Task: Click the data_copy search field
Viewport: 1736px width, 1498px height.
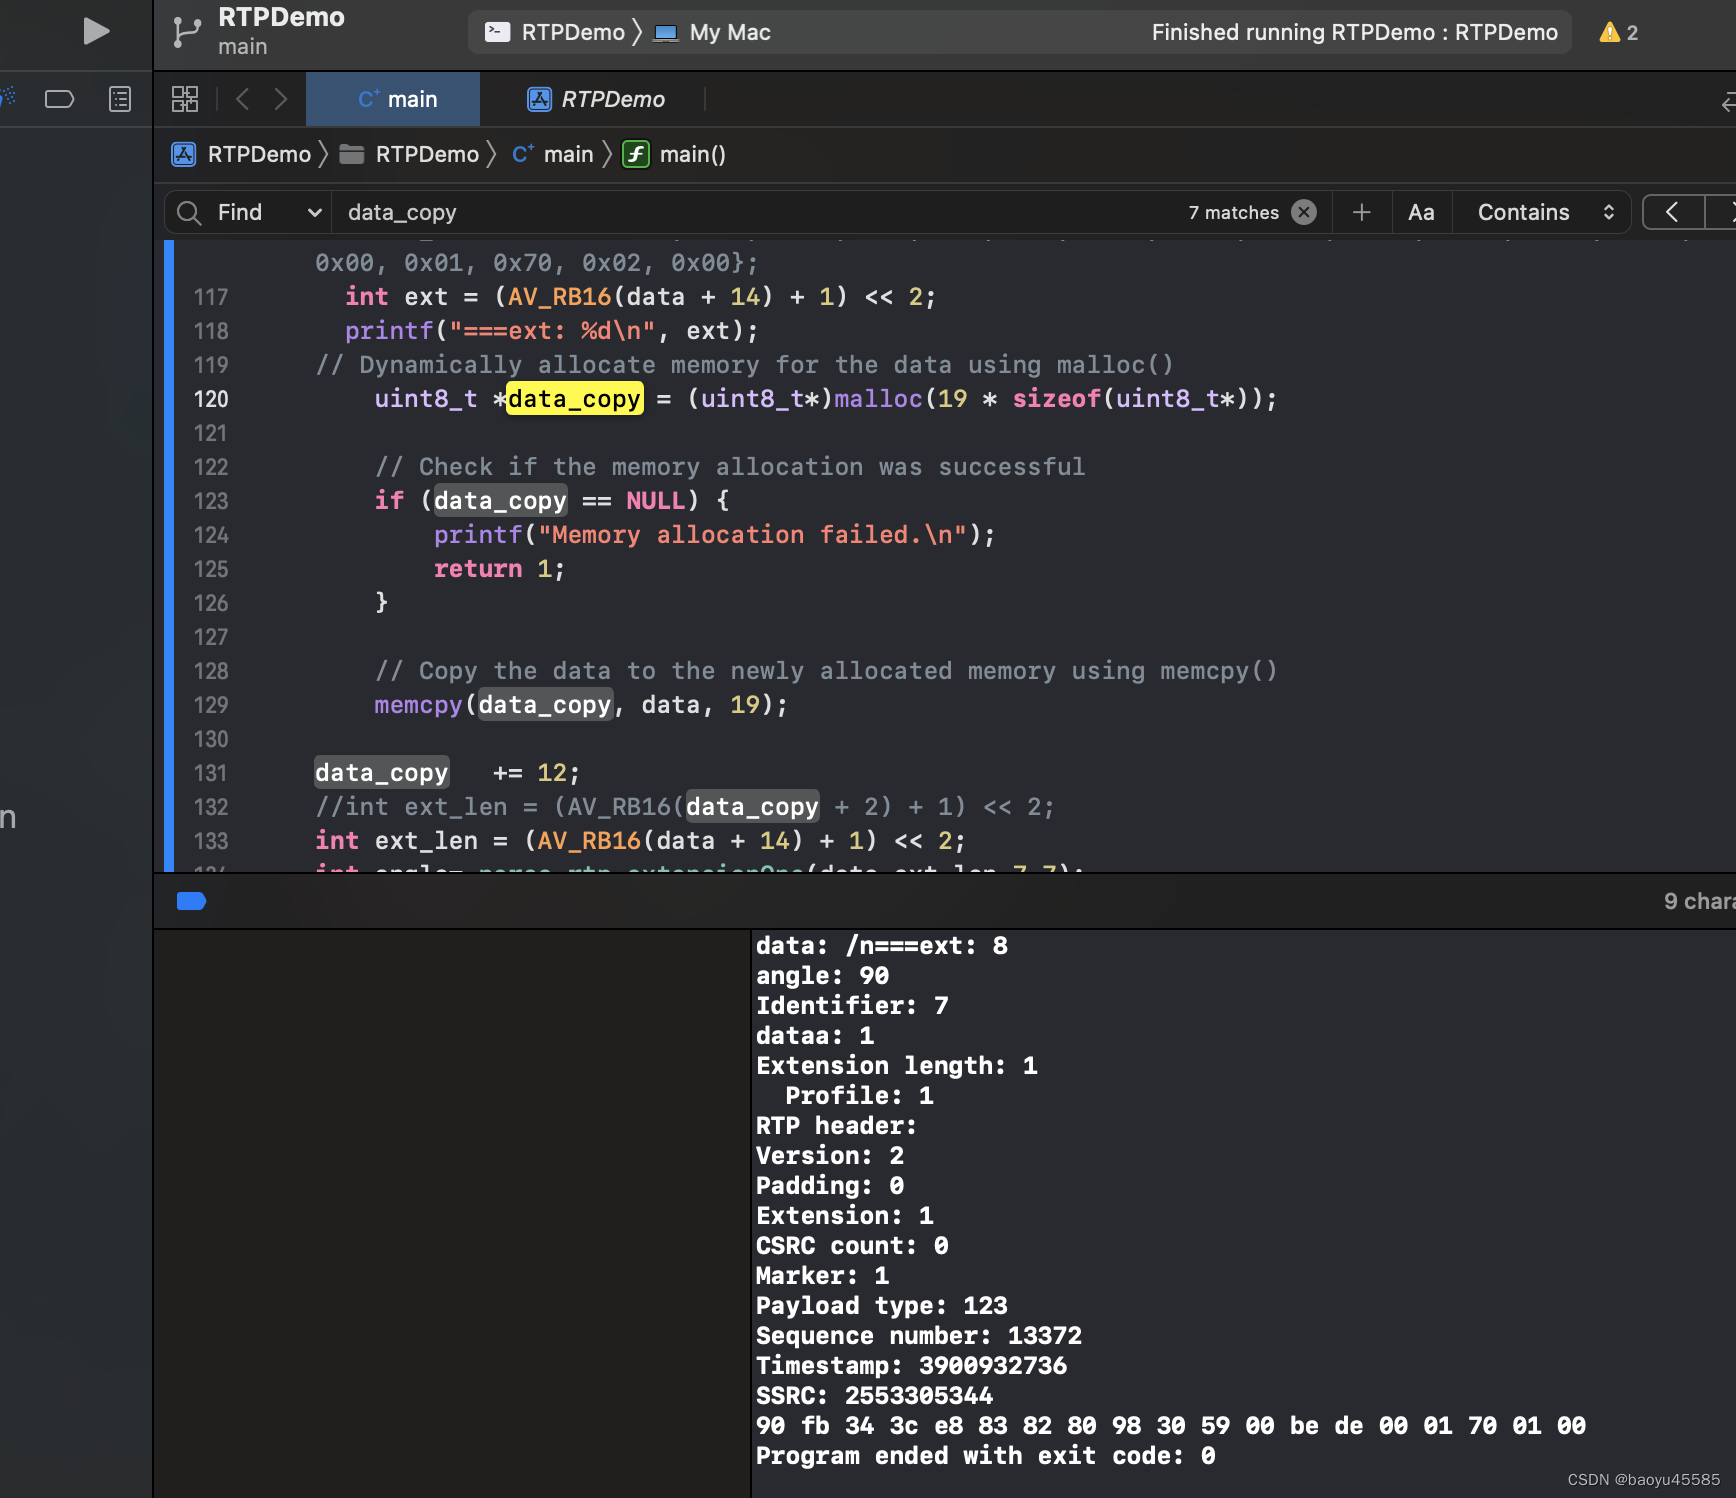Action: point(760,212)
